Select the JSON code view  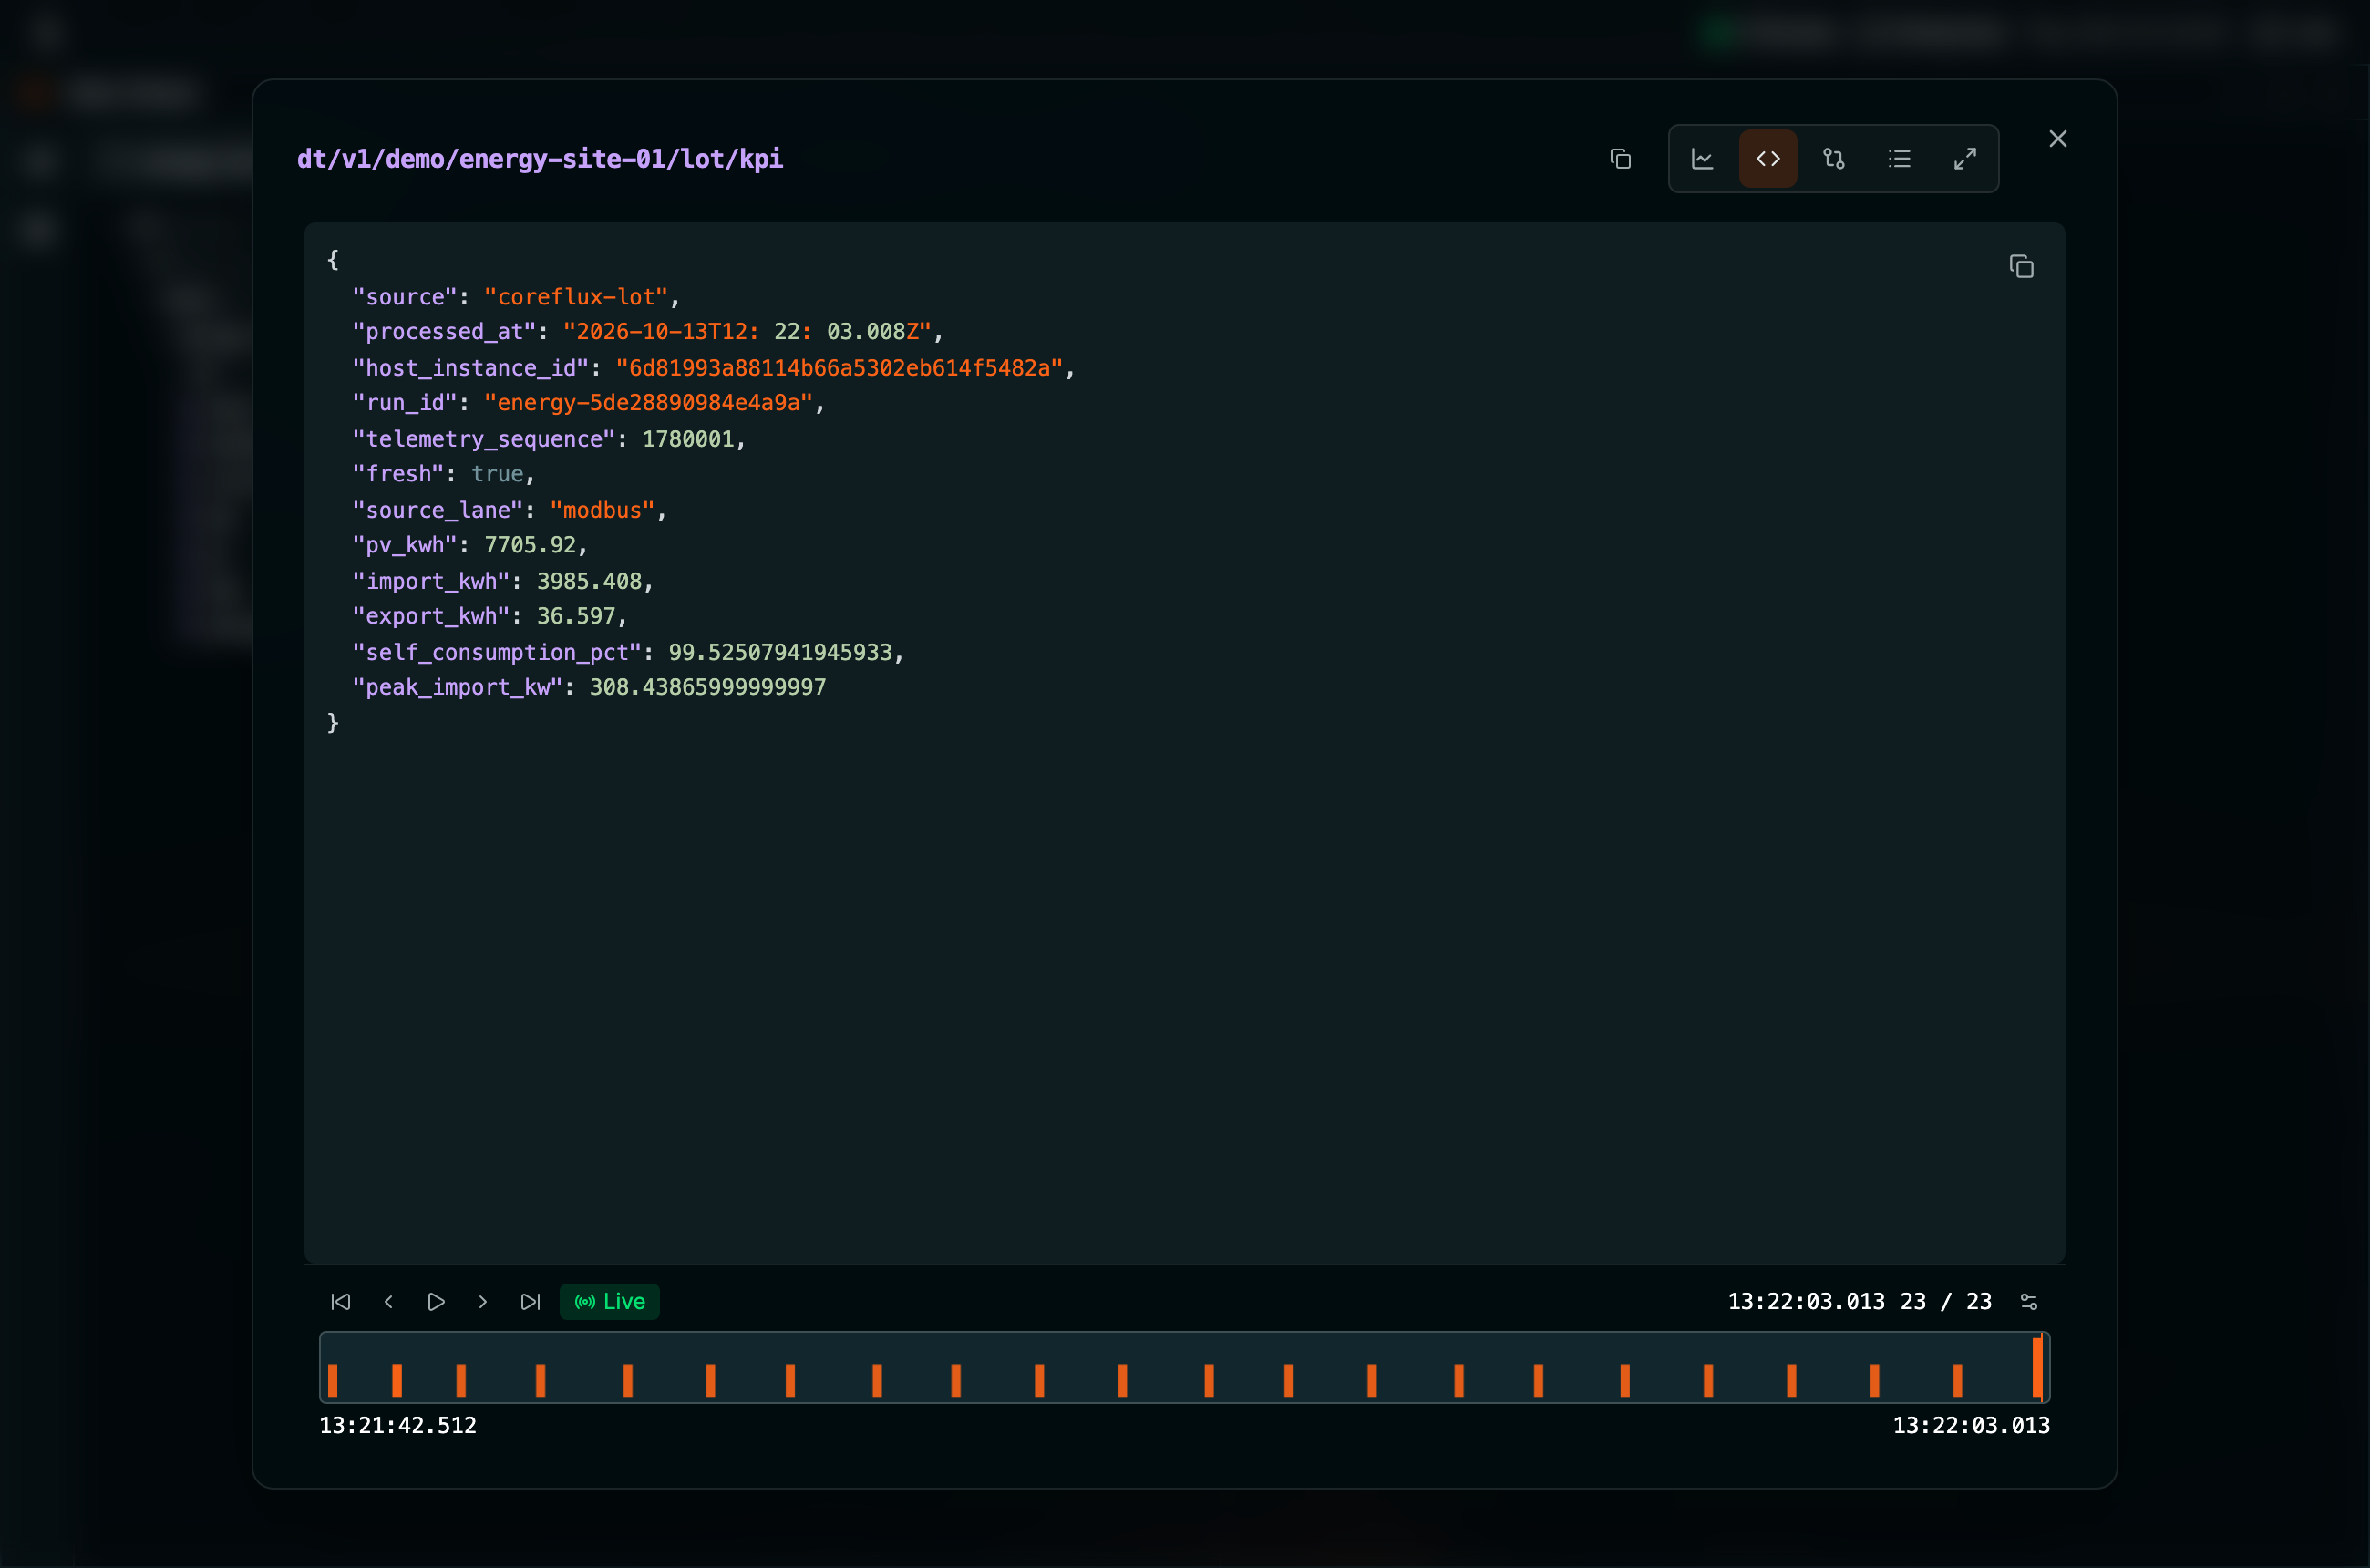point(1768,159)
